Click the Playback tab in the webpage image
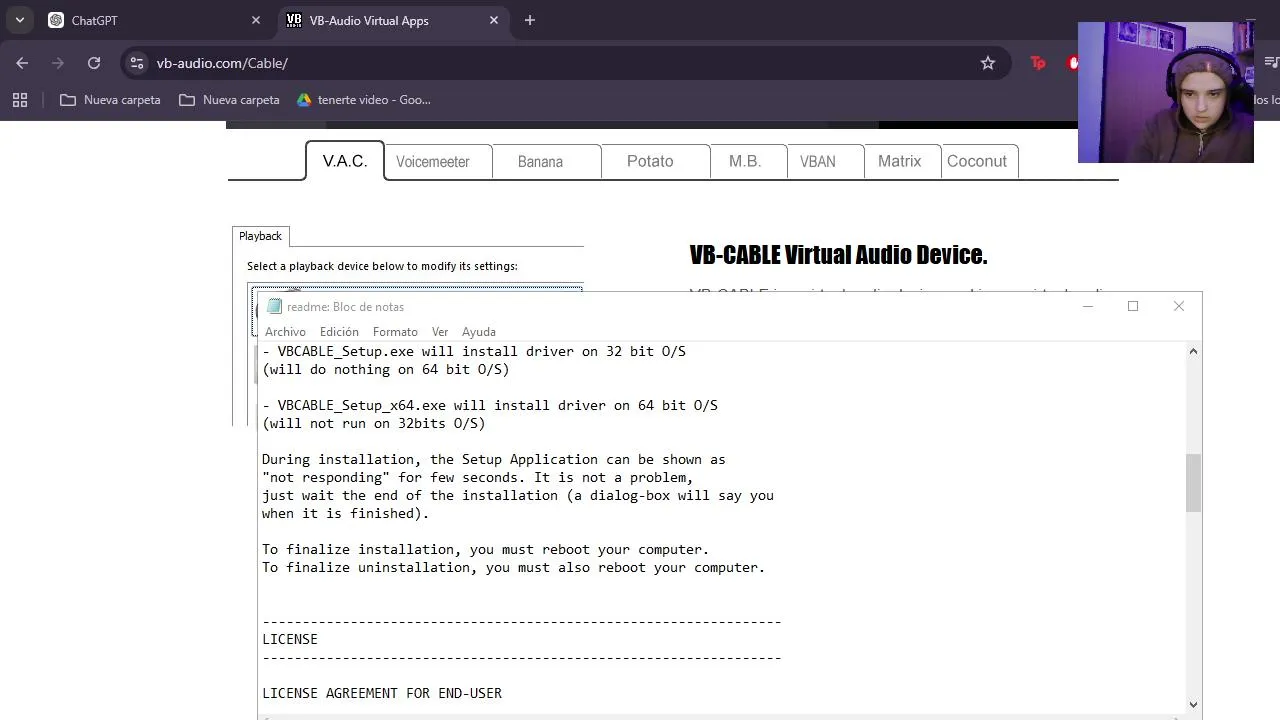The width and height of the screenshot is (1280, 720). click(x=260, y=236)
